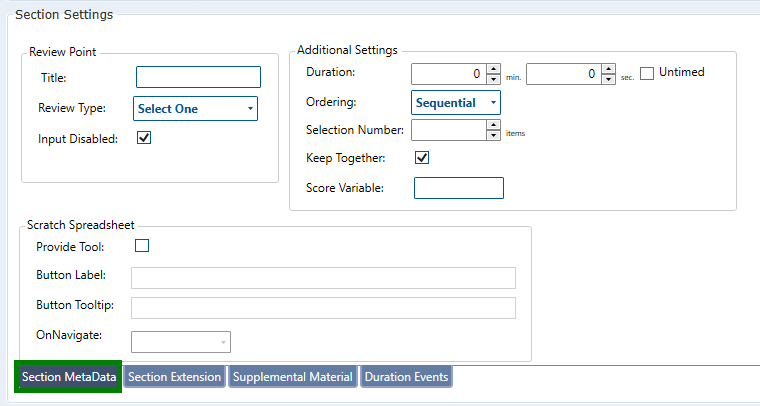Image resolution: width=760 pixels, height=406 pixels.
Task: Open the Supplemental Material tab
Action: [x=292, y=377]
